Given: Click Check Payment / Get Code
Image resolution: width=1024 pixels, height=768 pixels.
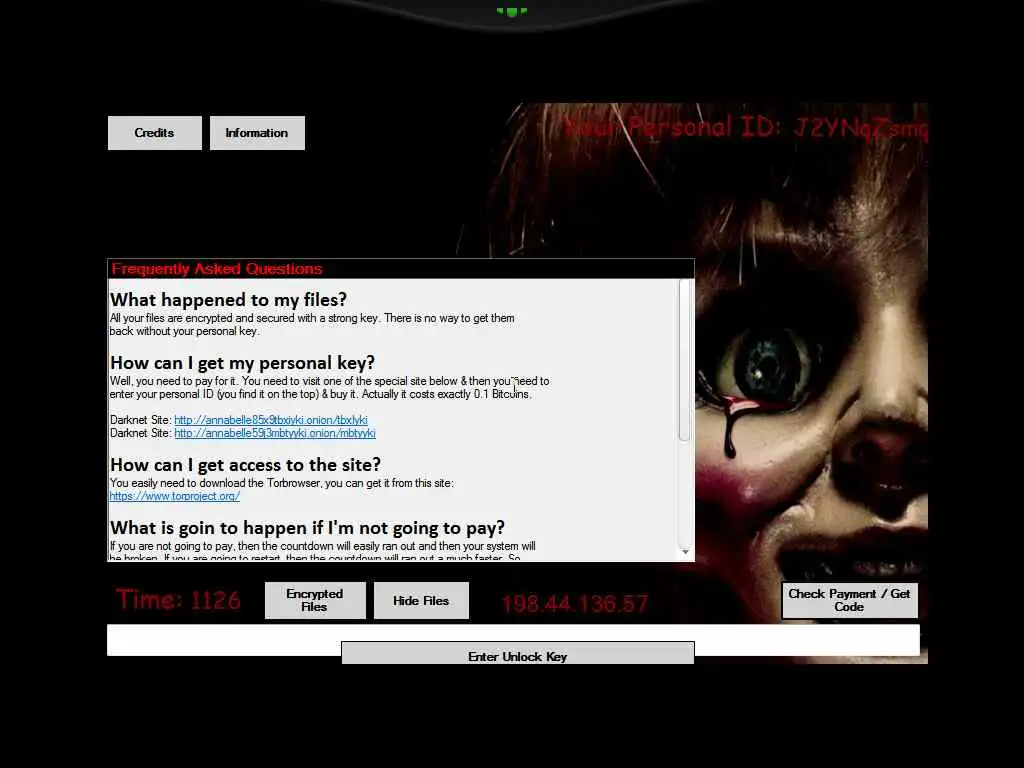Looking at the screenshot, I should tap(850, 600).
